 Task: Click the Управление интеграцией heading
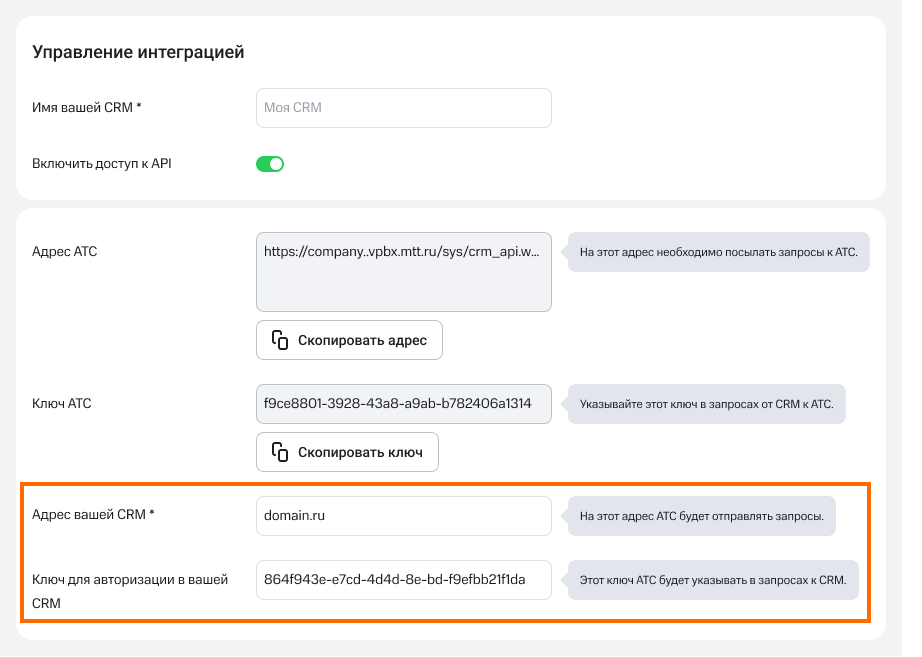click(138, 52)
